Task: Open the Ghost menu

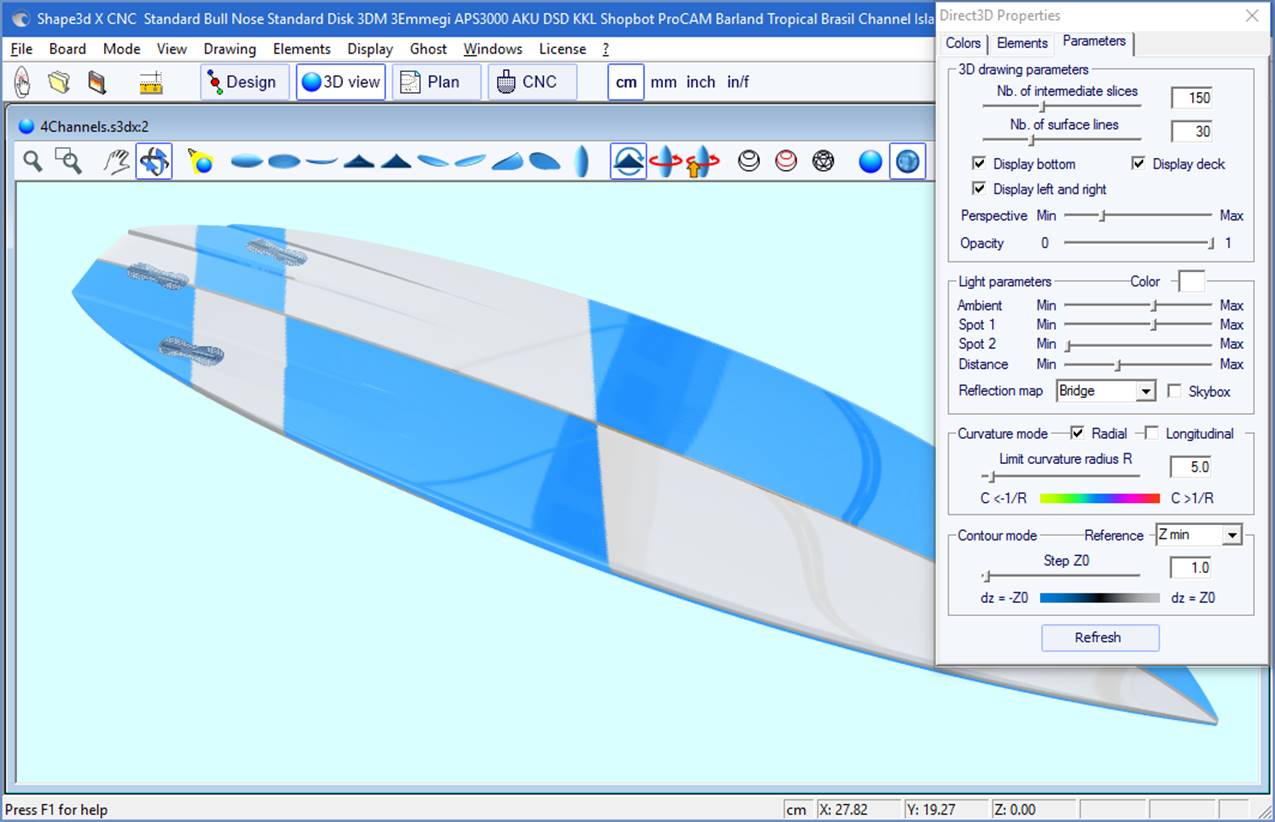Action: [x=428, y=49]
